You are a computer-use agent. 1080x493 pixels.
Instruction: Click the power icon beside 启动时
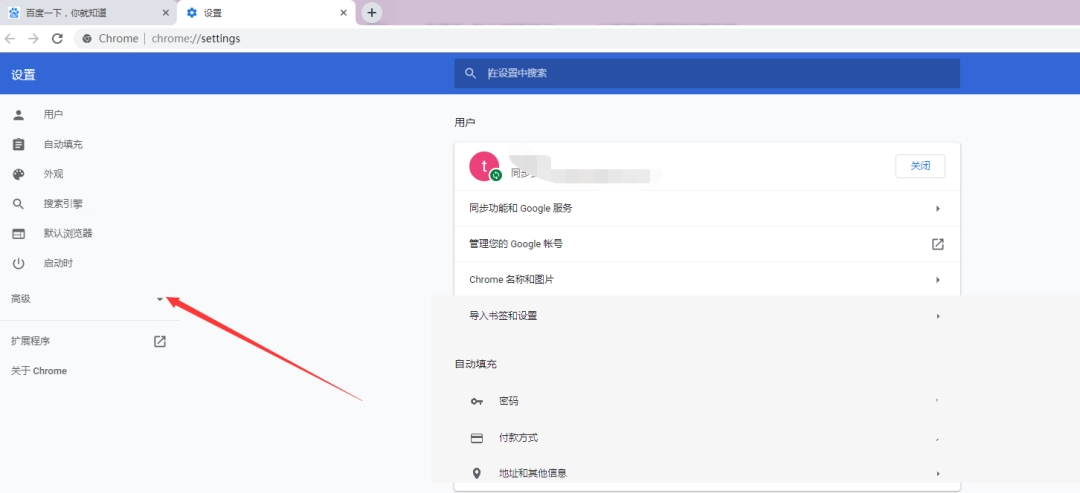[19, 263]
